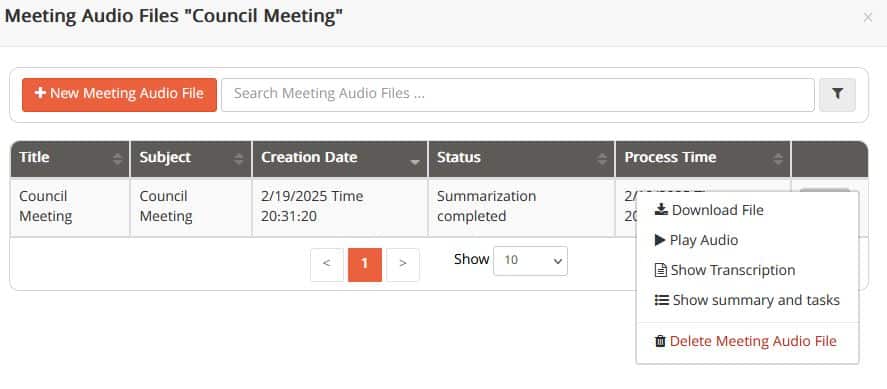887x389 pixels.
Task: Click the Title column header text
Action: [34, 157]
